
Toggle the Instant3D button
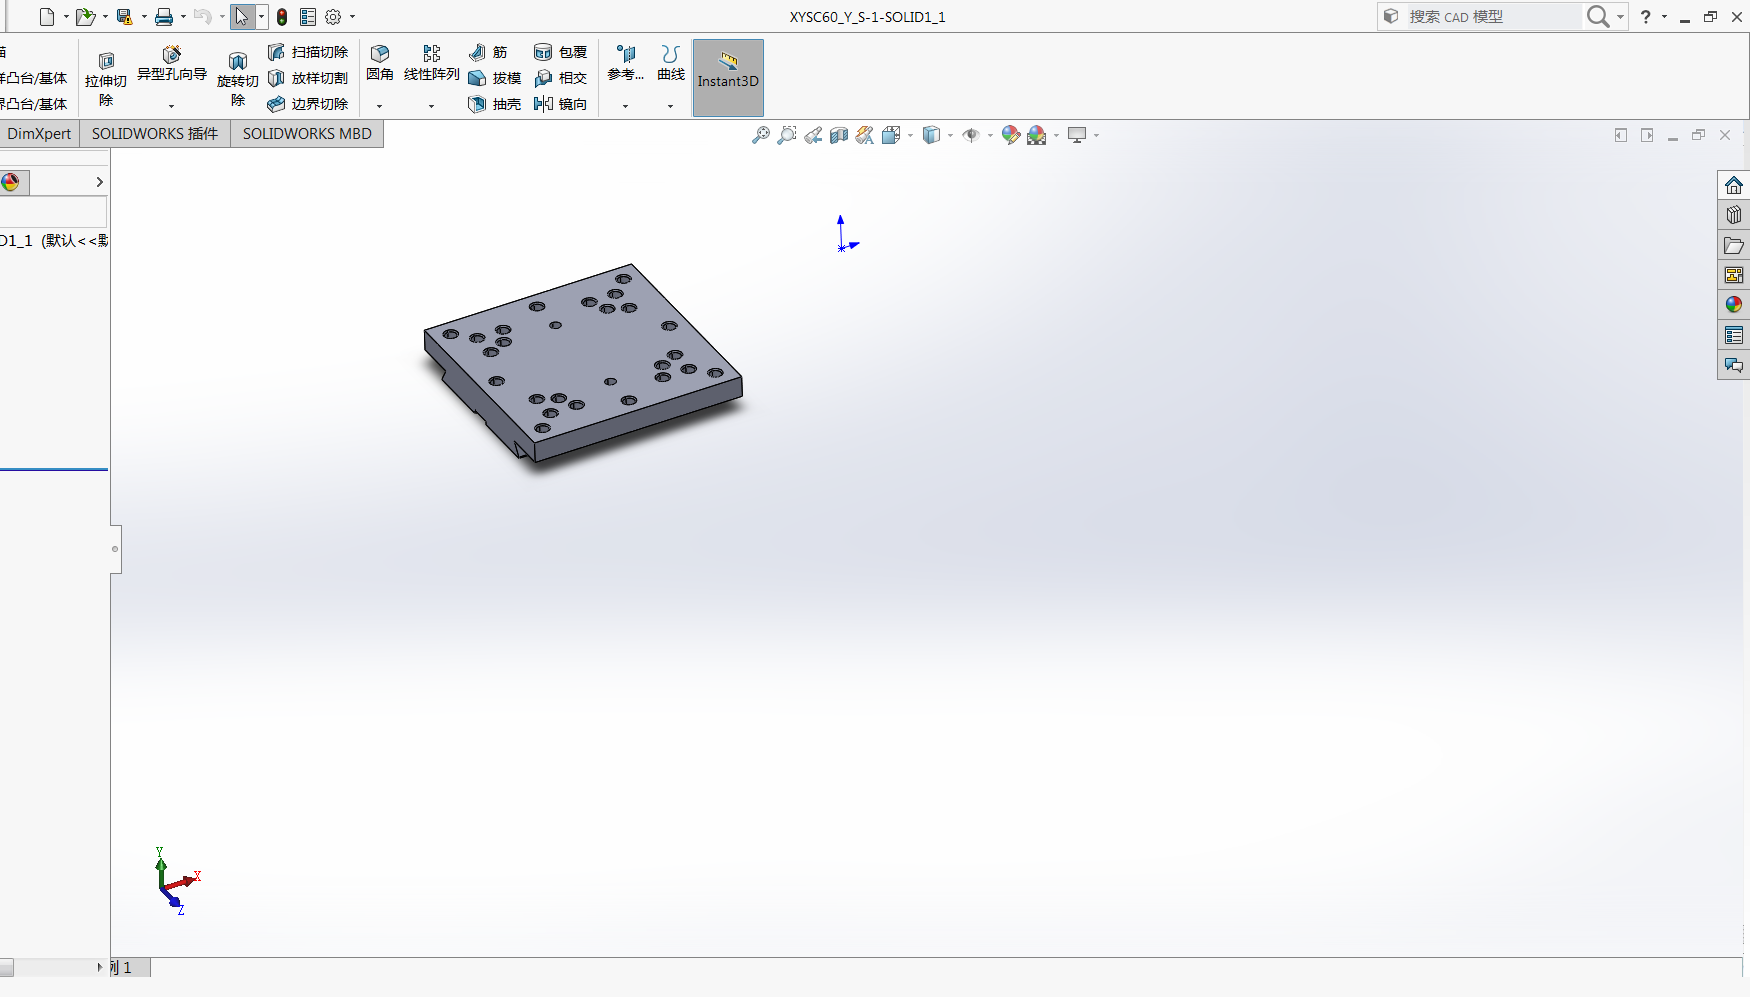[727, 77]
